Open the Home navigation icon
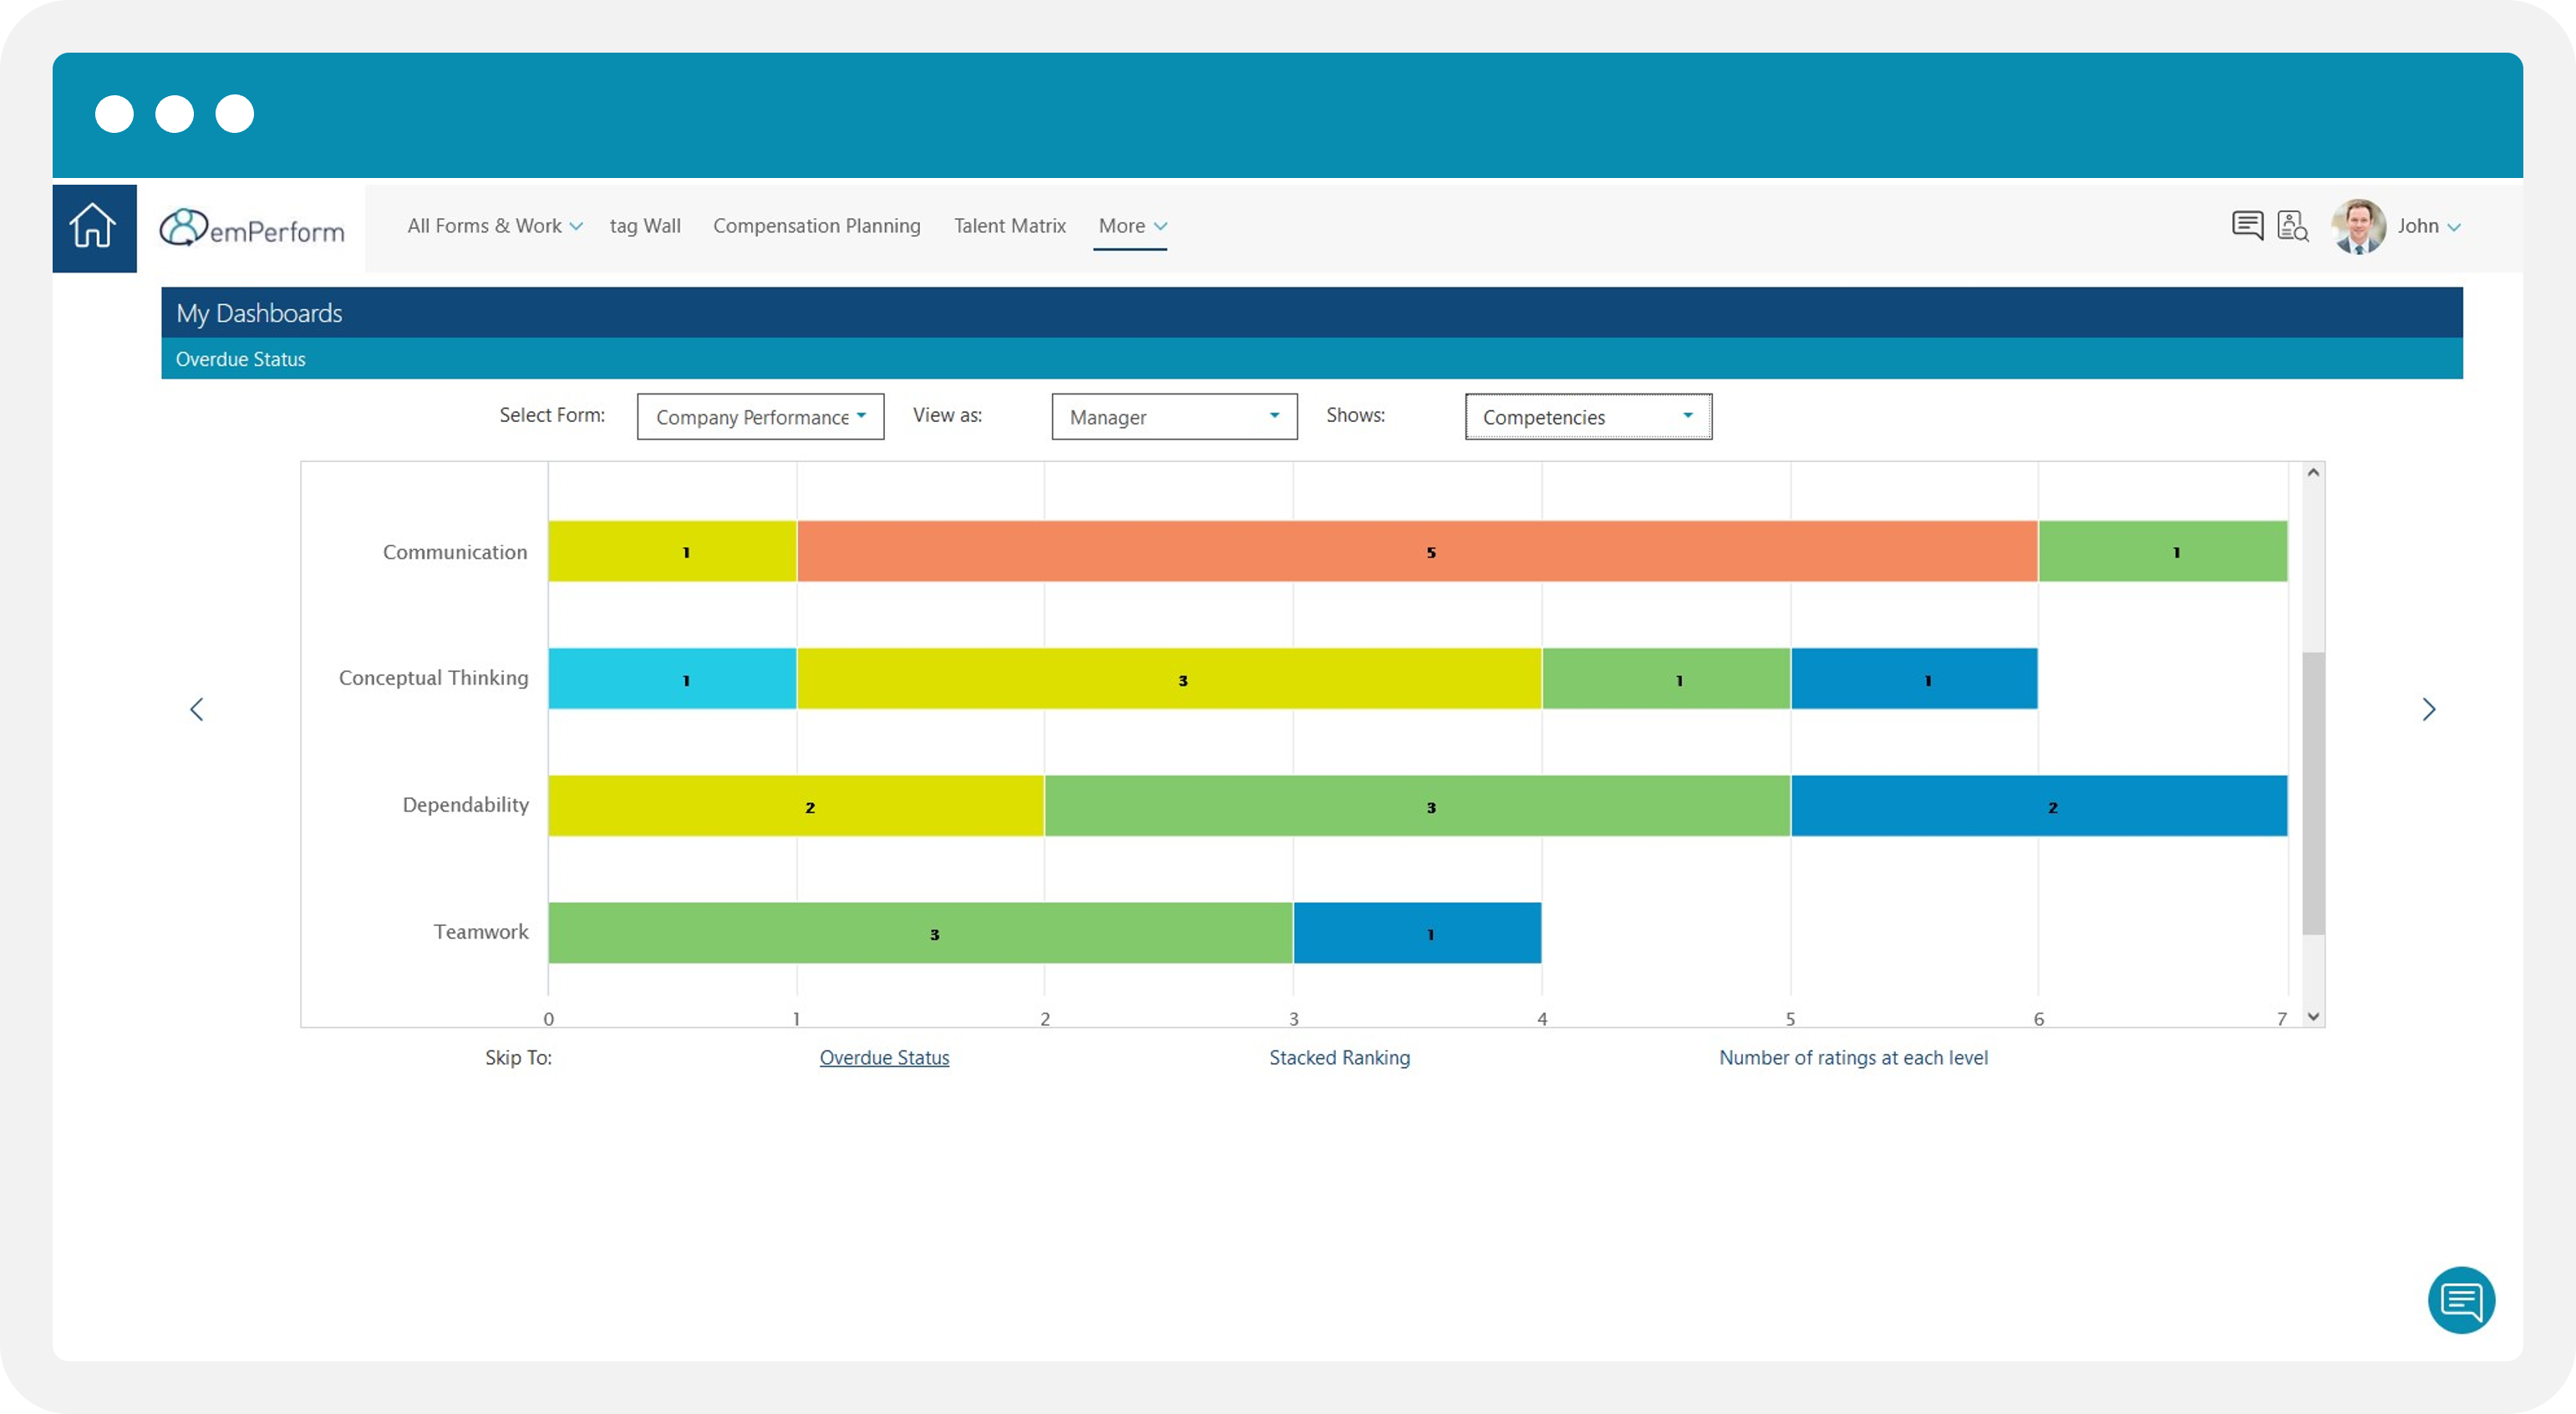The width and height of the screenshot is (2576, 1414). click(93, 227)
